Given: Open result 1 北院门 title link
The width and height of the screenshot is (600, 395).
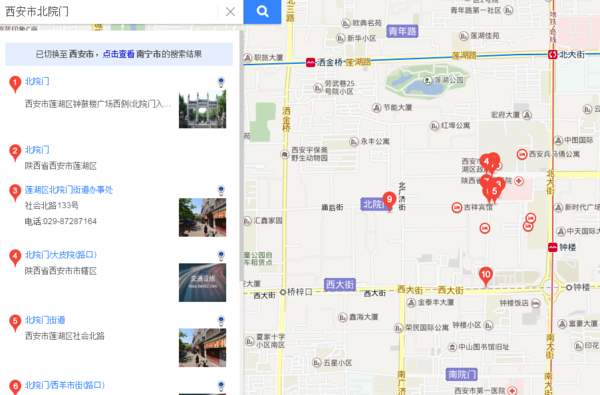Looking at the screenshot, I should (x=37, y=81).
